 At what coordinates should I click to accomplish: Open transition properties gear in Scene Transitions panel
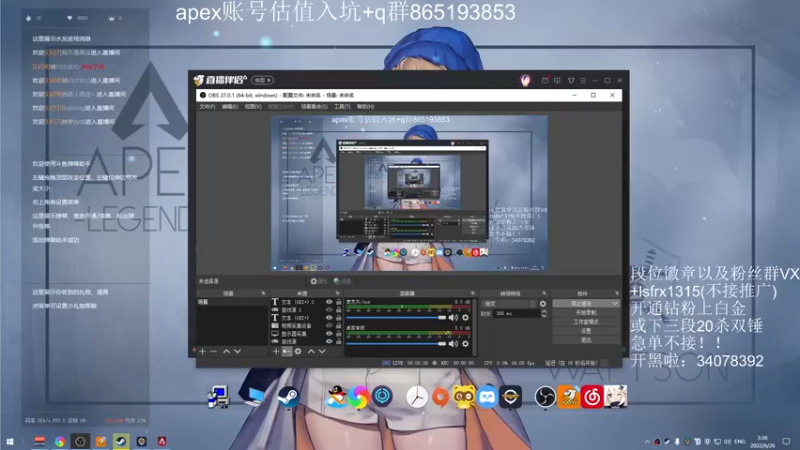coord(543,304)
